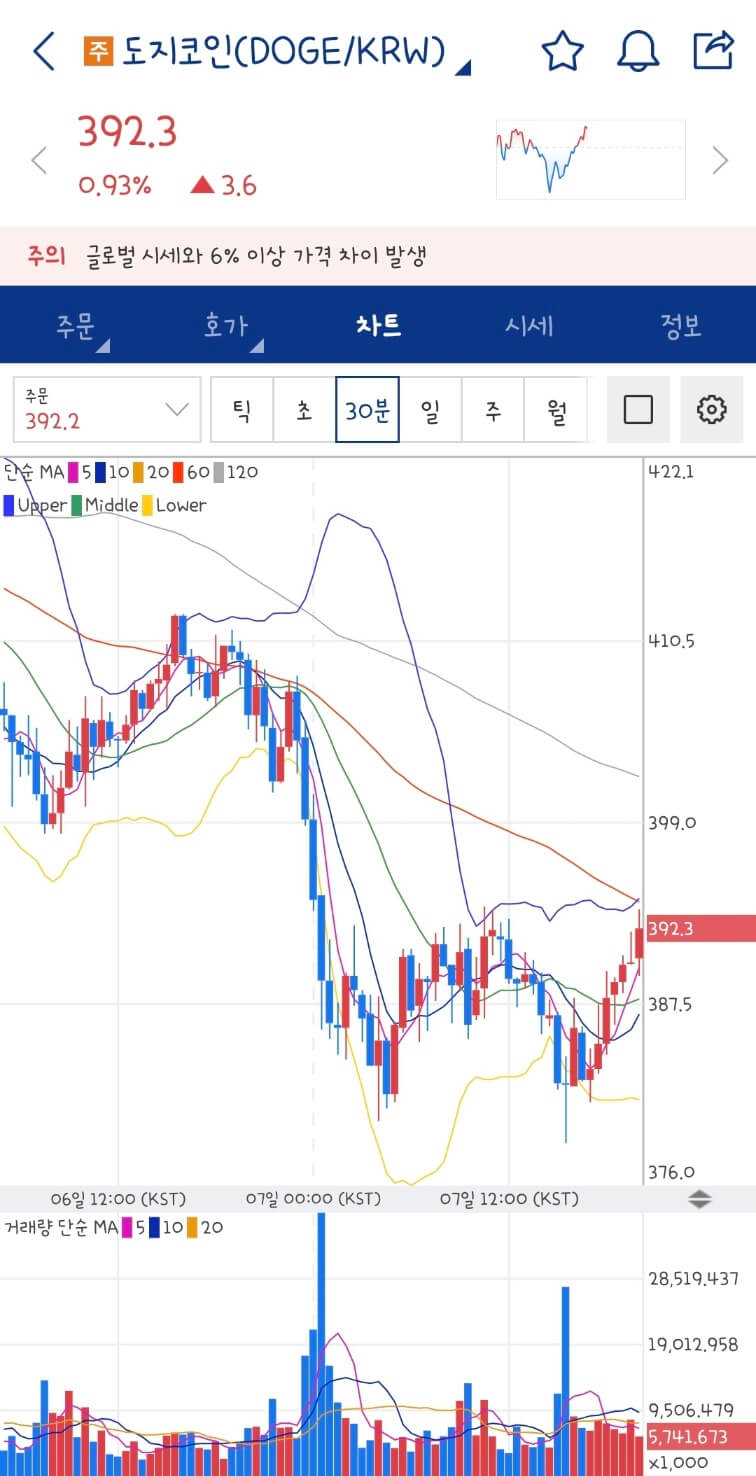This screenshot has width=756, height=1476.
Task: Tap the MA 5 magenta color swatch
Action: 73,472
